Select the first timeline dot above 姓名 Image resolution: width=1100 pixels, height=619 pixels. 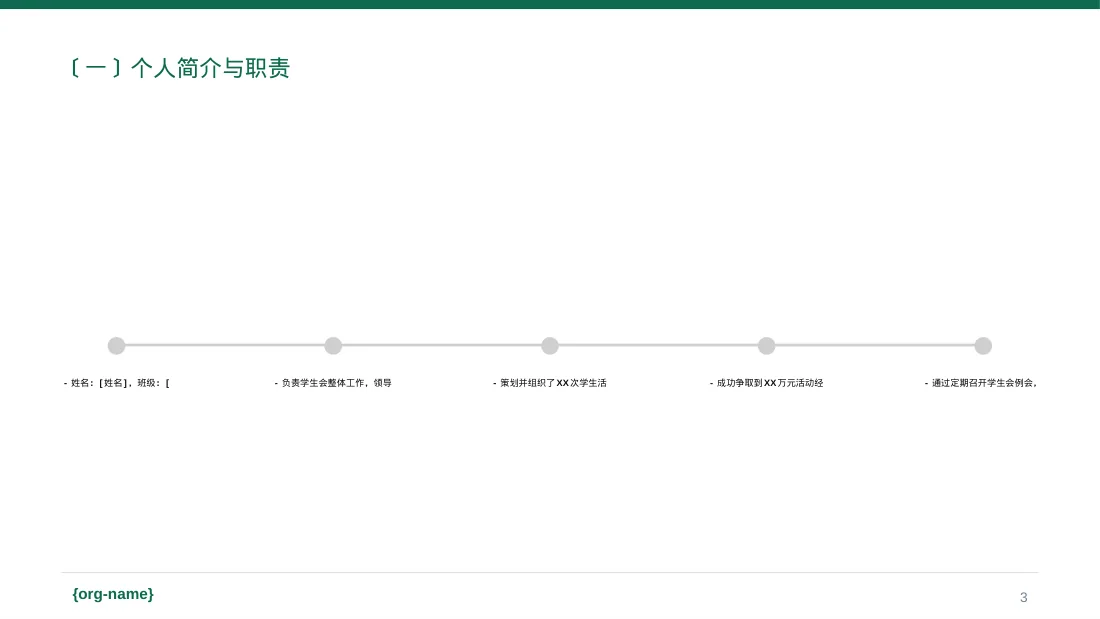[x=116, y=345]
